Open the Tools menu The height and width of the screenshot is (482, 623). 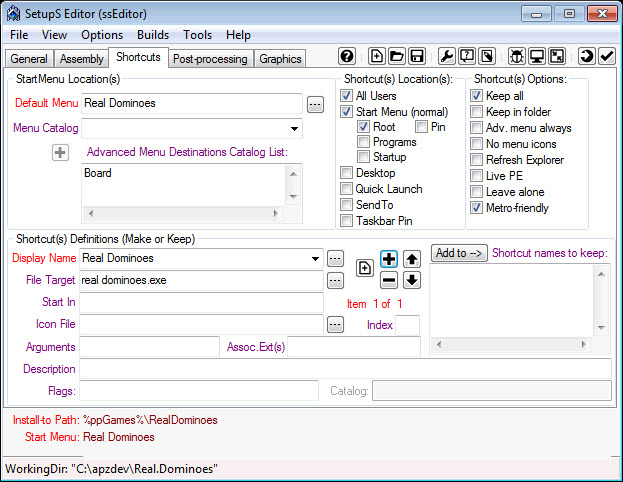[197, 35]
